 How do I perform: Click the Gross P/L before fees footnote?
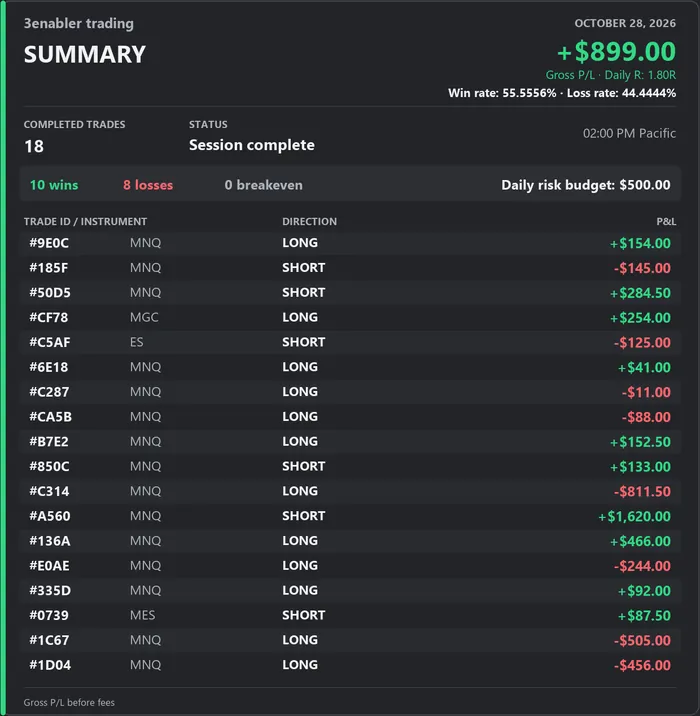tap(69, 703)
